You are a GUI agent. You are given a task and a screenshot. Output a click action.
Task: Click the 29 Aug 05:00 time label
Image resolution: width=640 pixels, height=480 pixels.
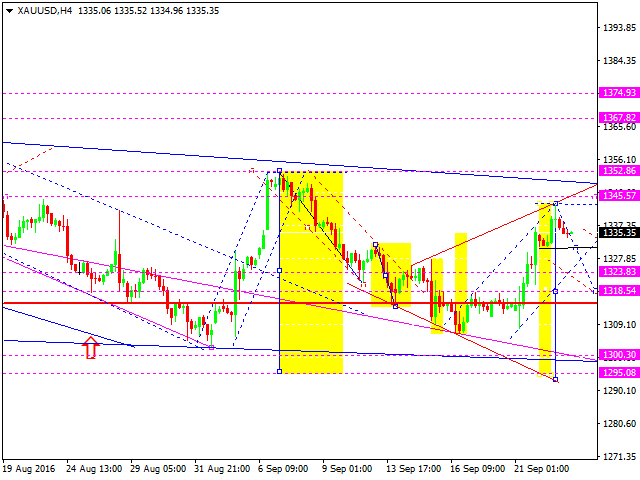(158, 469)
